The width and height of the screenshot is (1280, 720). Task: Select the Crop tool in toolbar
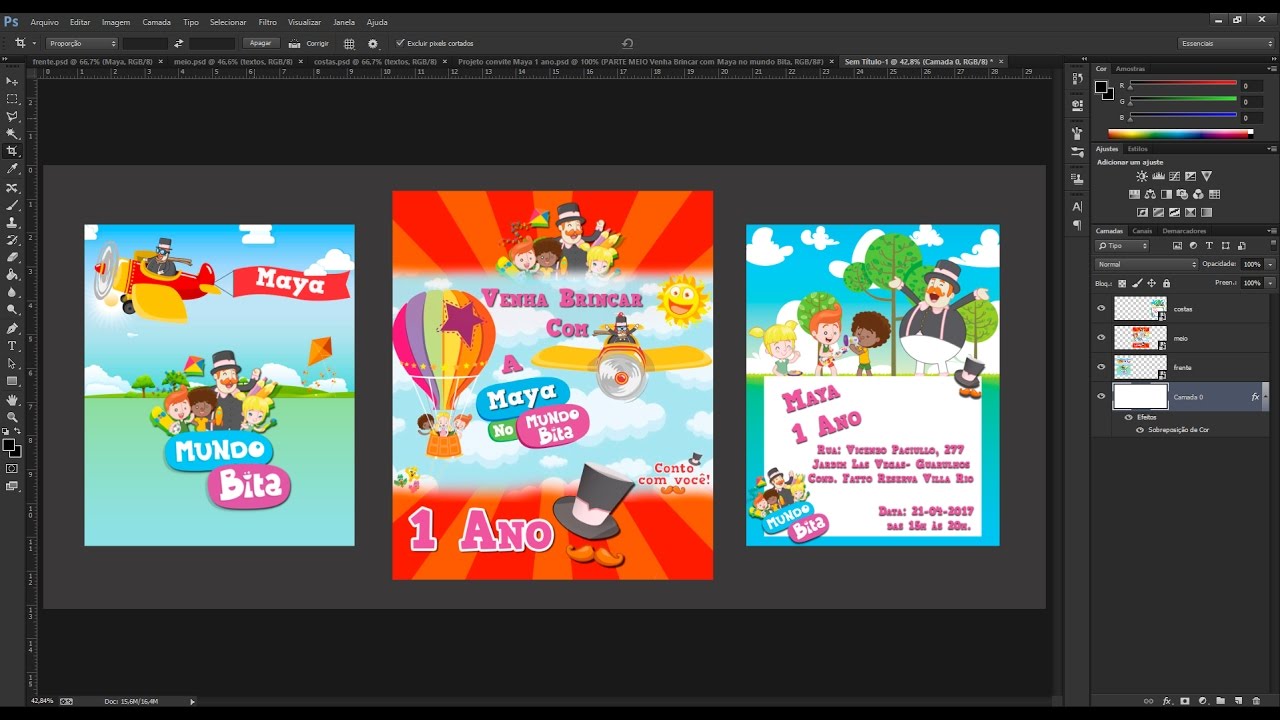(12, 152)
